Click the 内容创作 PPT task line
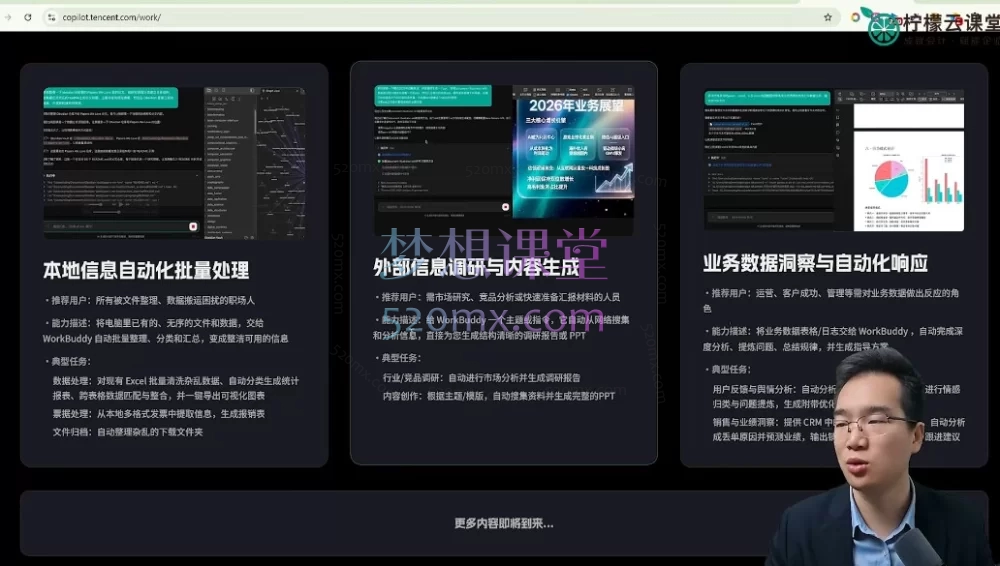 click(x=499, y=396)
